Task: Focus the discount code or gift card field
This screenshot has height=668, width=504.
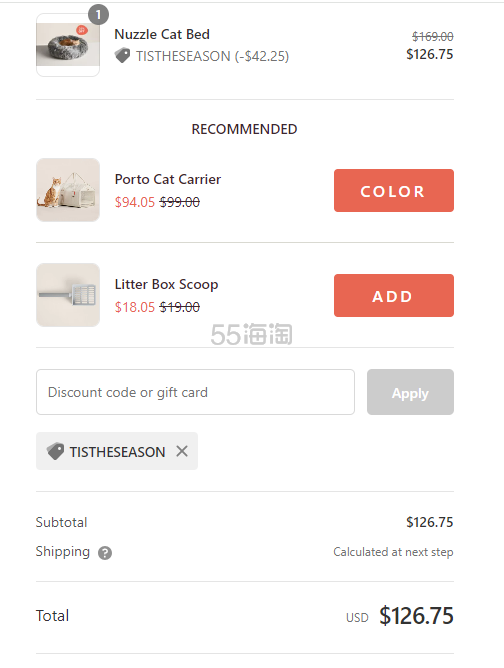Action: click(x=195, y=392)
